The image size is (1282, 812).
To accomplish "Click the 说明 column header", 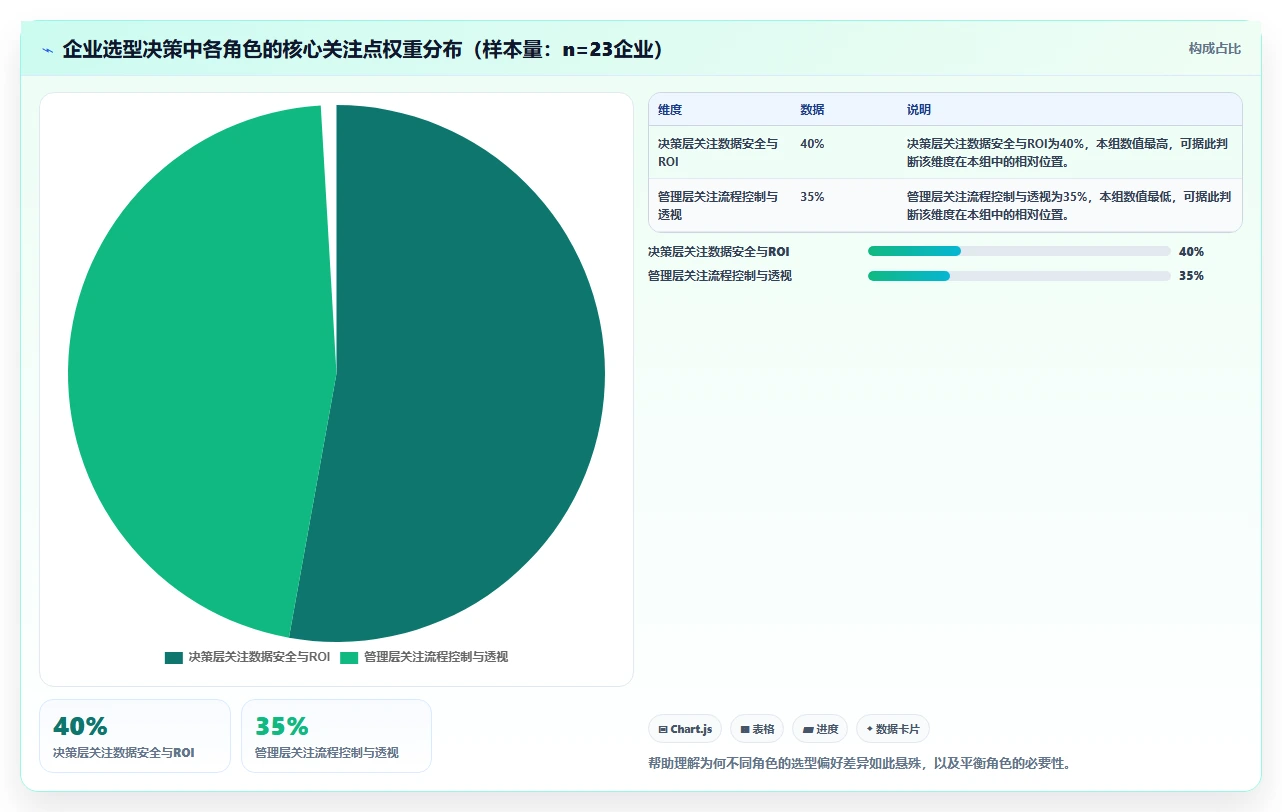I will tap(919, 110).
